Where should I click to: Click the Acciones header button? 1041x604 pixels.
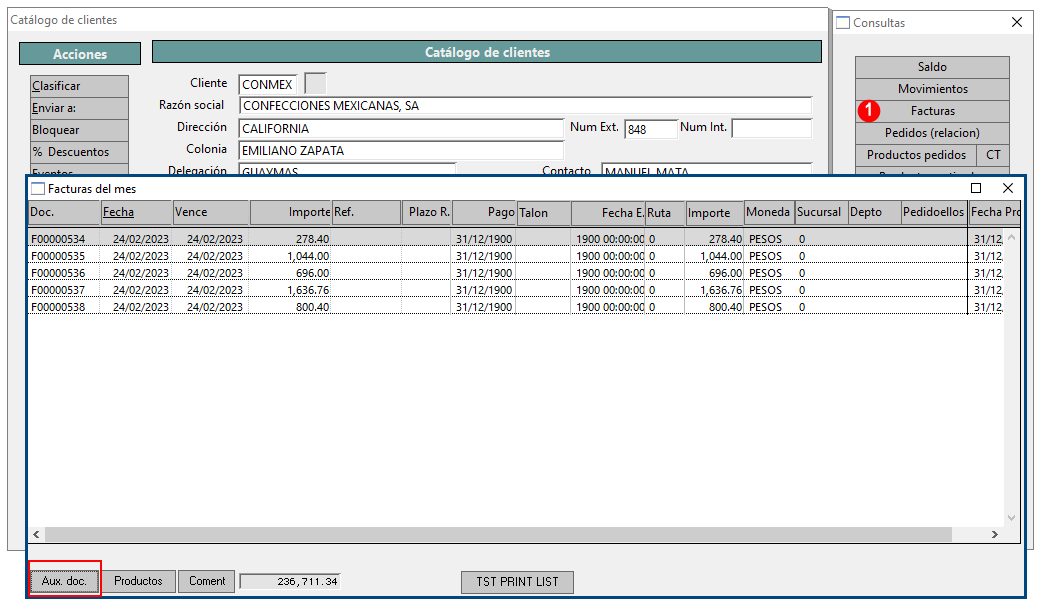click(x=80, y=54)
